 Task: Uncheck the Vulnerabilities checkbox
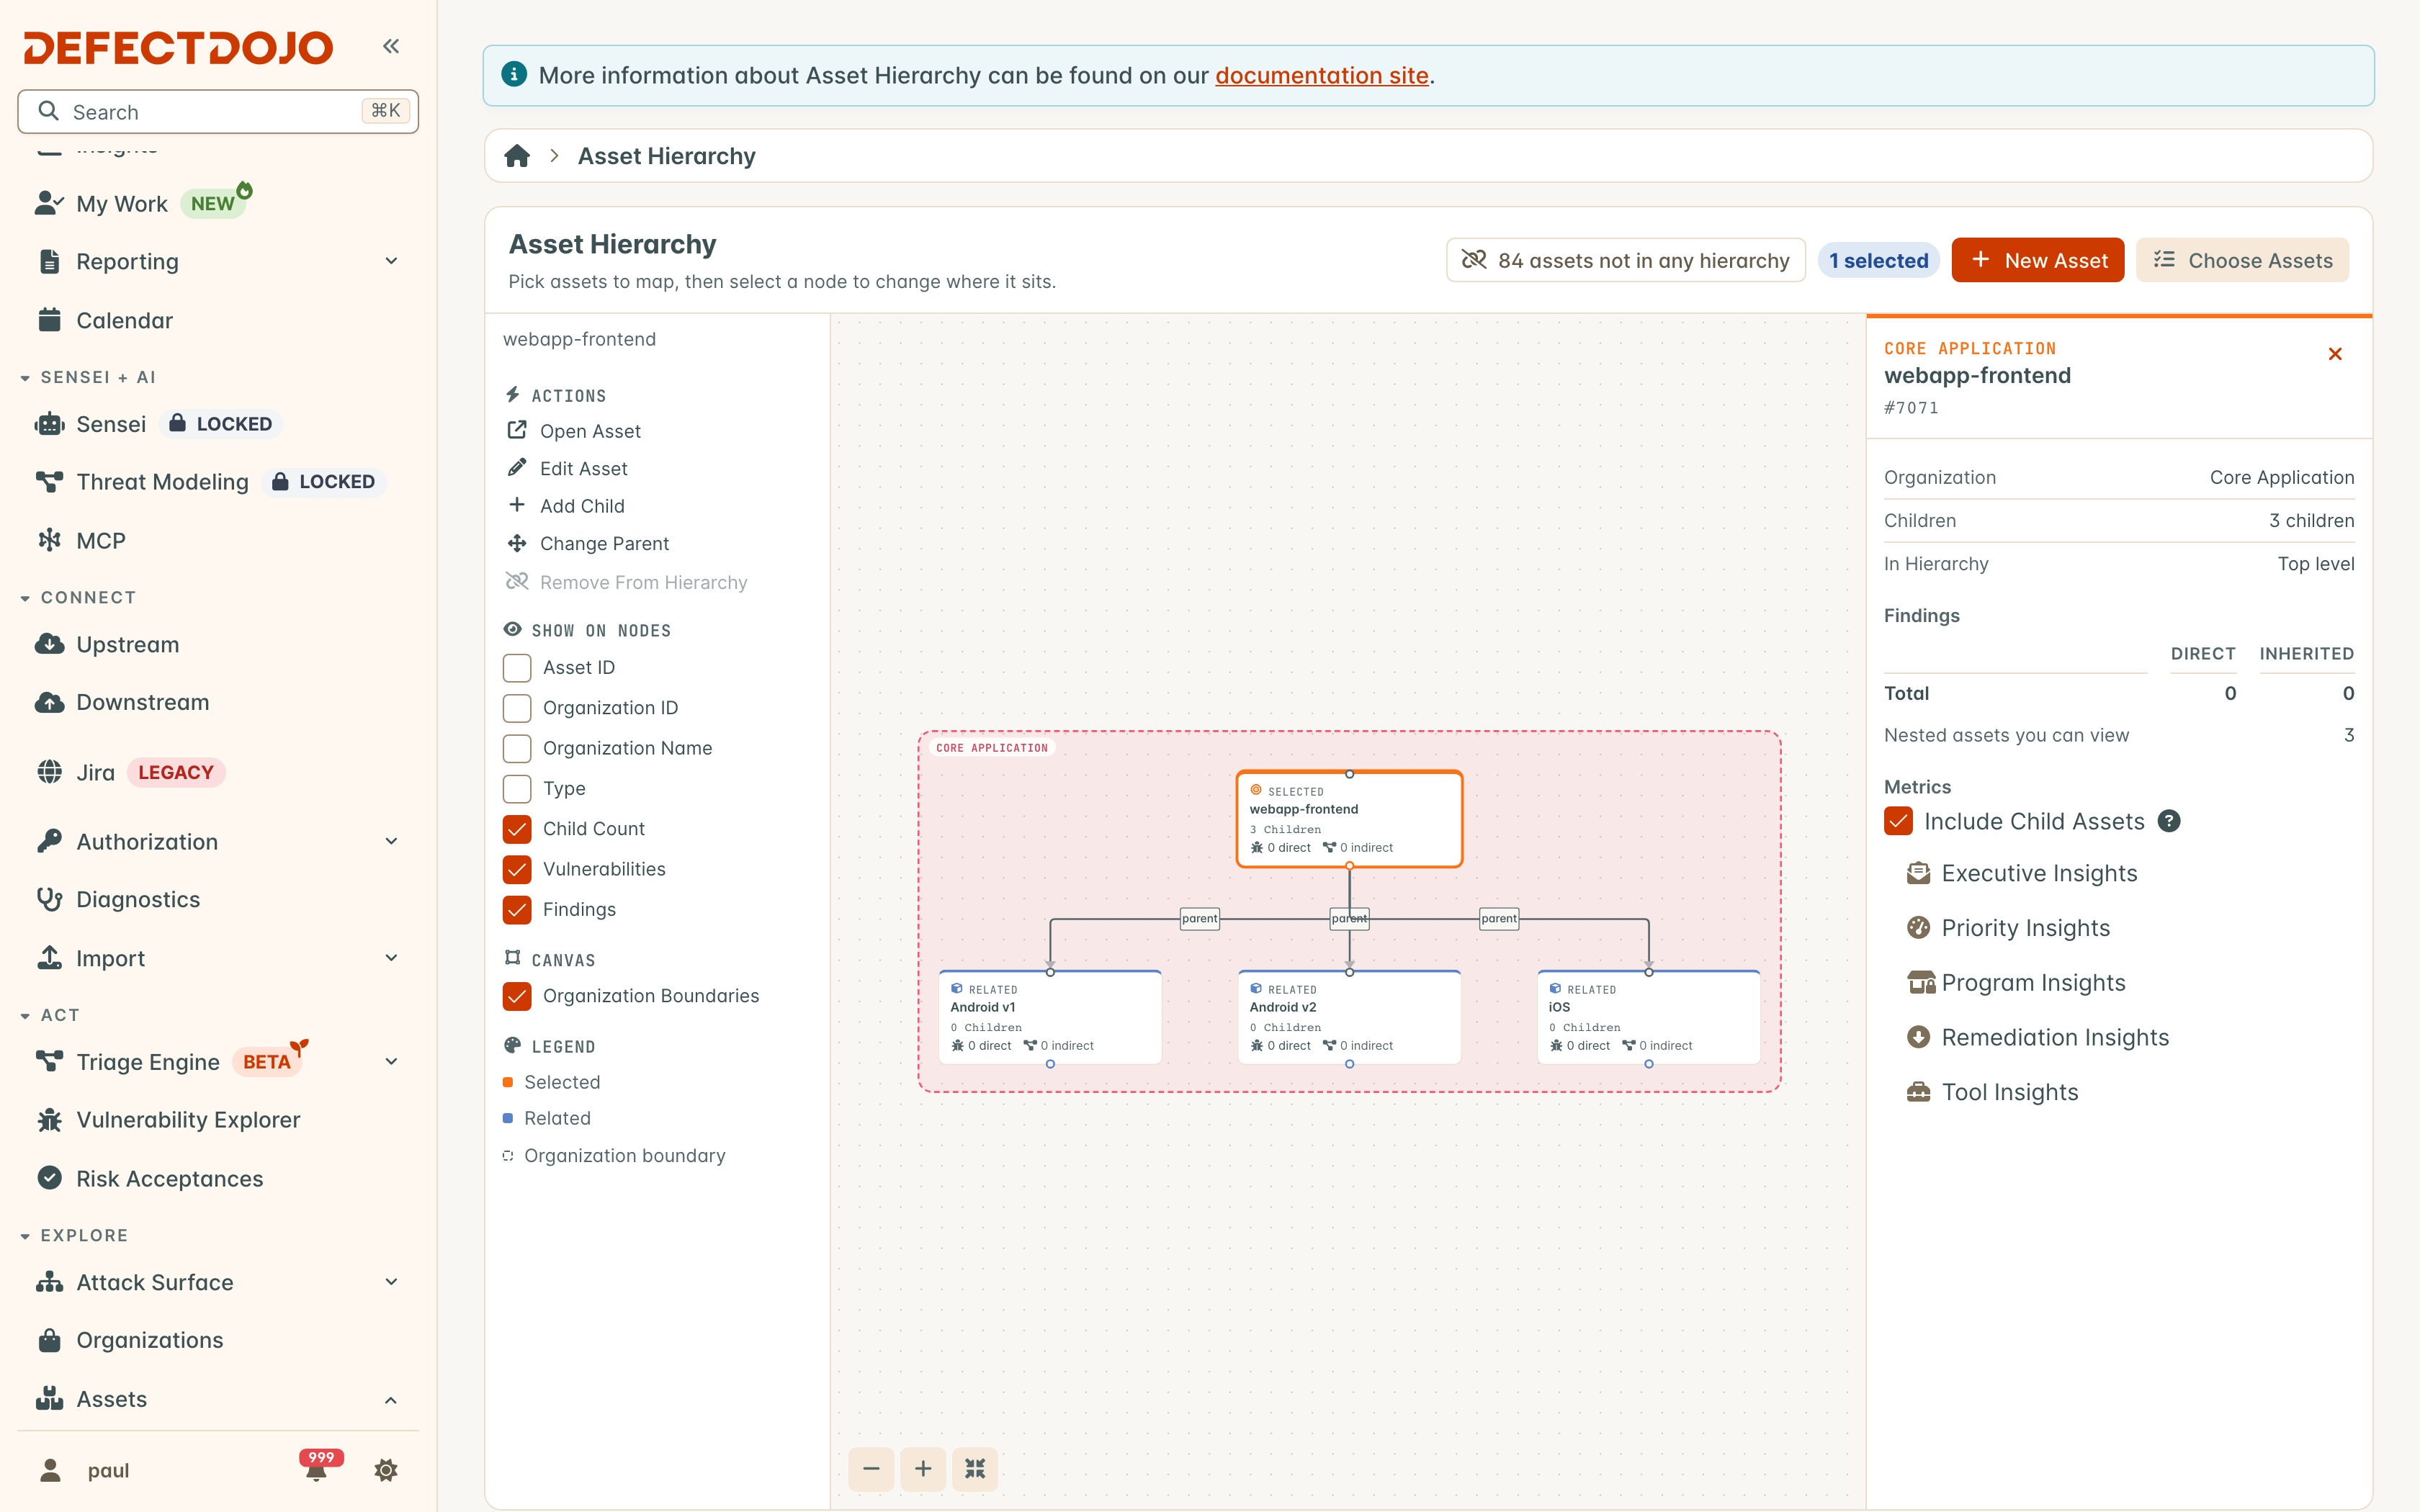(517, 869)
